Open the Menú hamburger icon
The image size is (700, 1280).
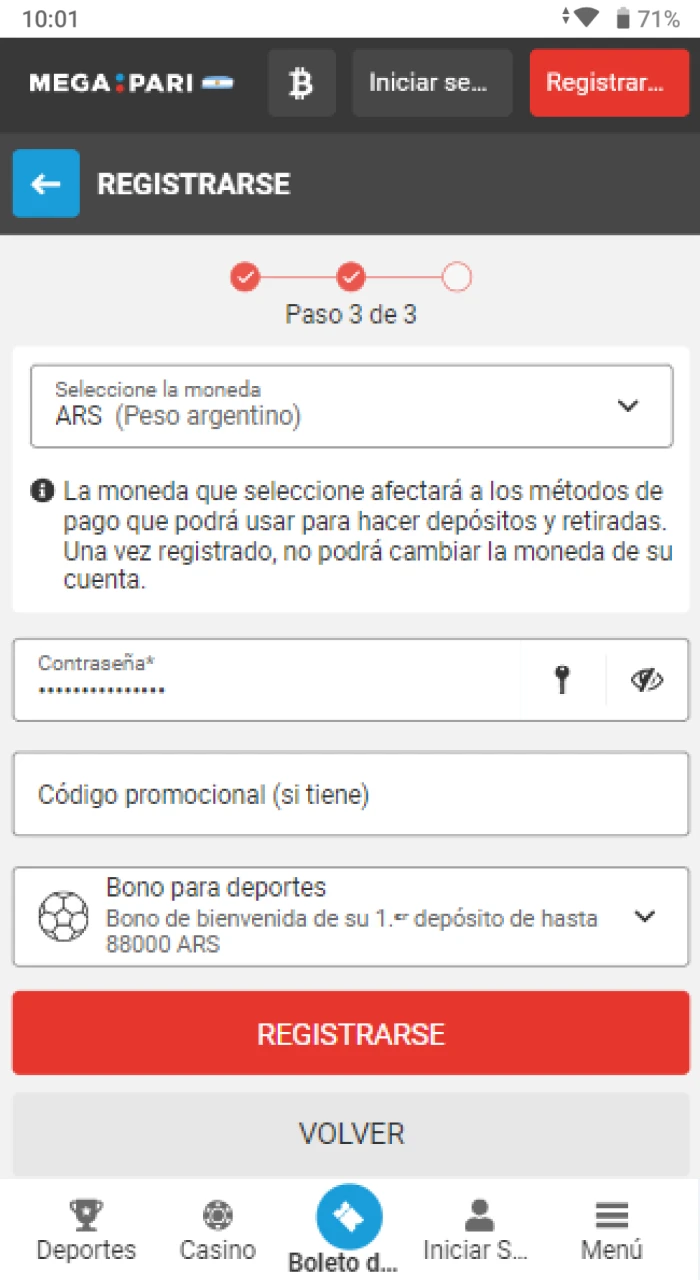[611, 1214]
